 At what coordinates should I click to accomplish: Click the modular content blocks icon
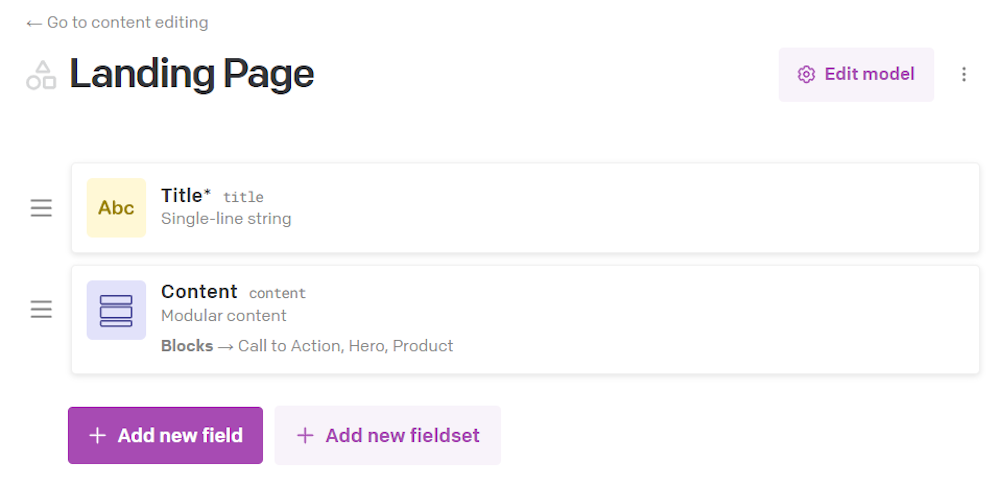click(116, 310)
